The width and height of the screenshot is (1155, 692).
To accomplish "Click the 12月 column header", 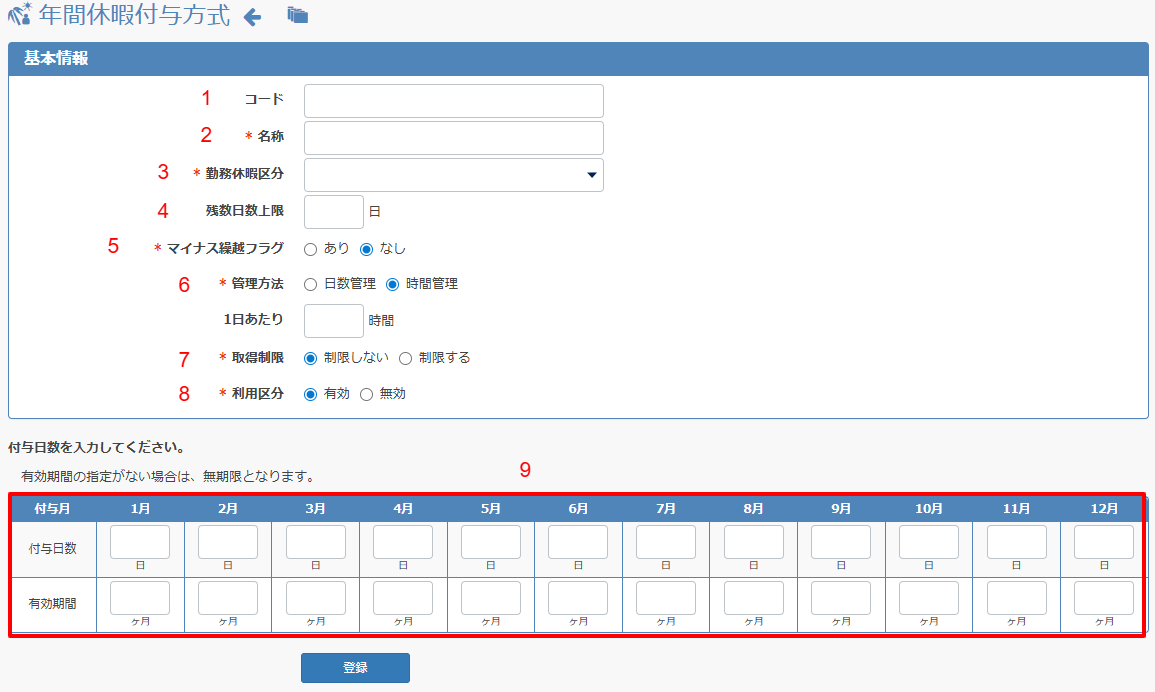I will click(x=1104, y=508).
